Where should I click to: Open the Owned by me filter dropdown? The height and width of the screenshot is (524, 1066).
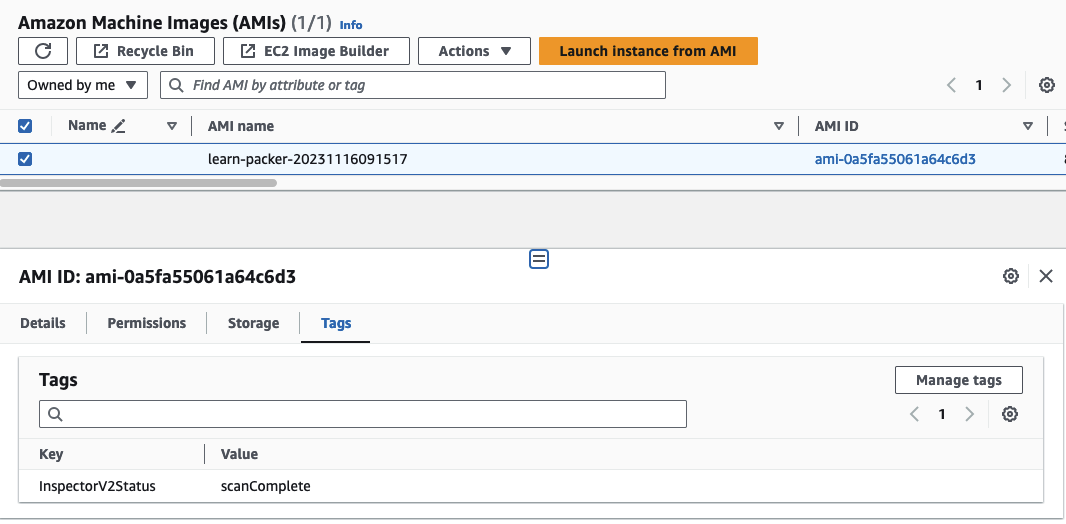click(x=83, y=85)
